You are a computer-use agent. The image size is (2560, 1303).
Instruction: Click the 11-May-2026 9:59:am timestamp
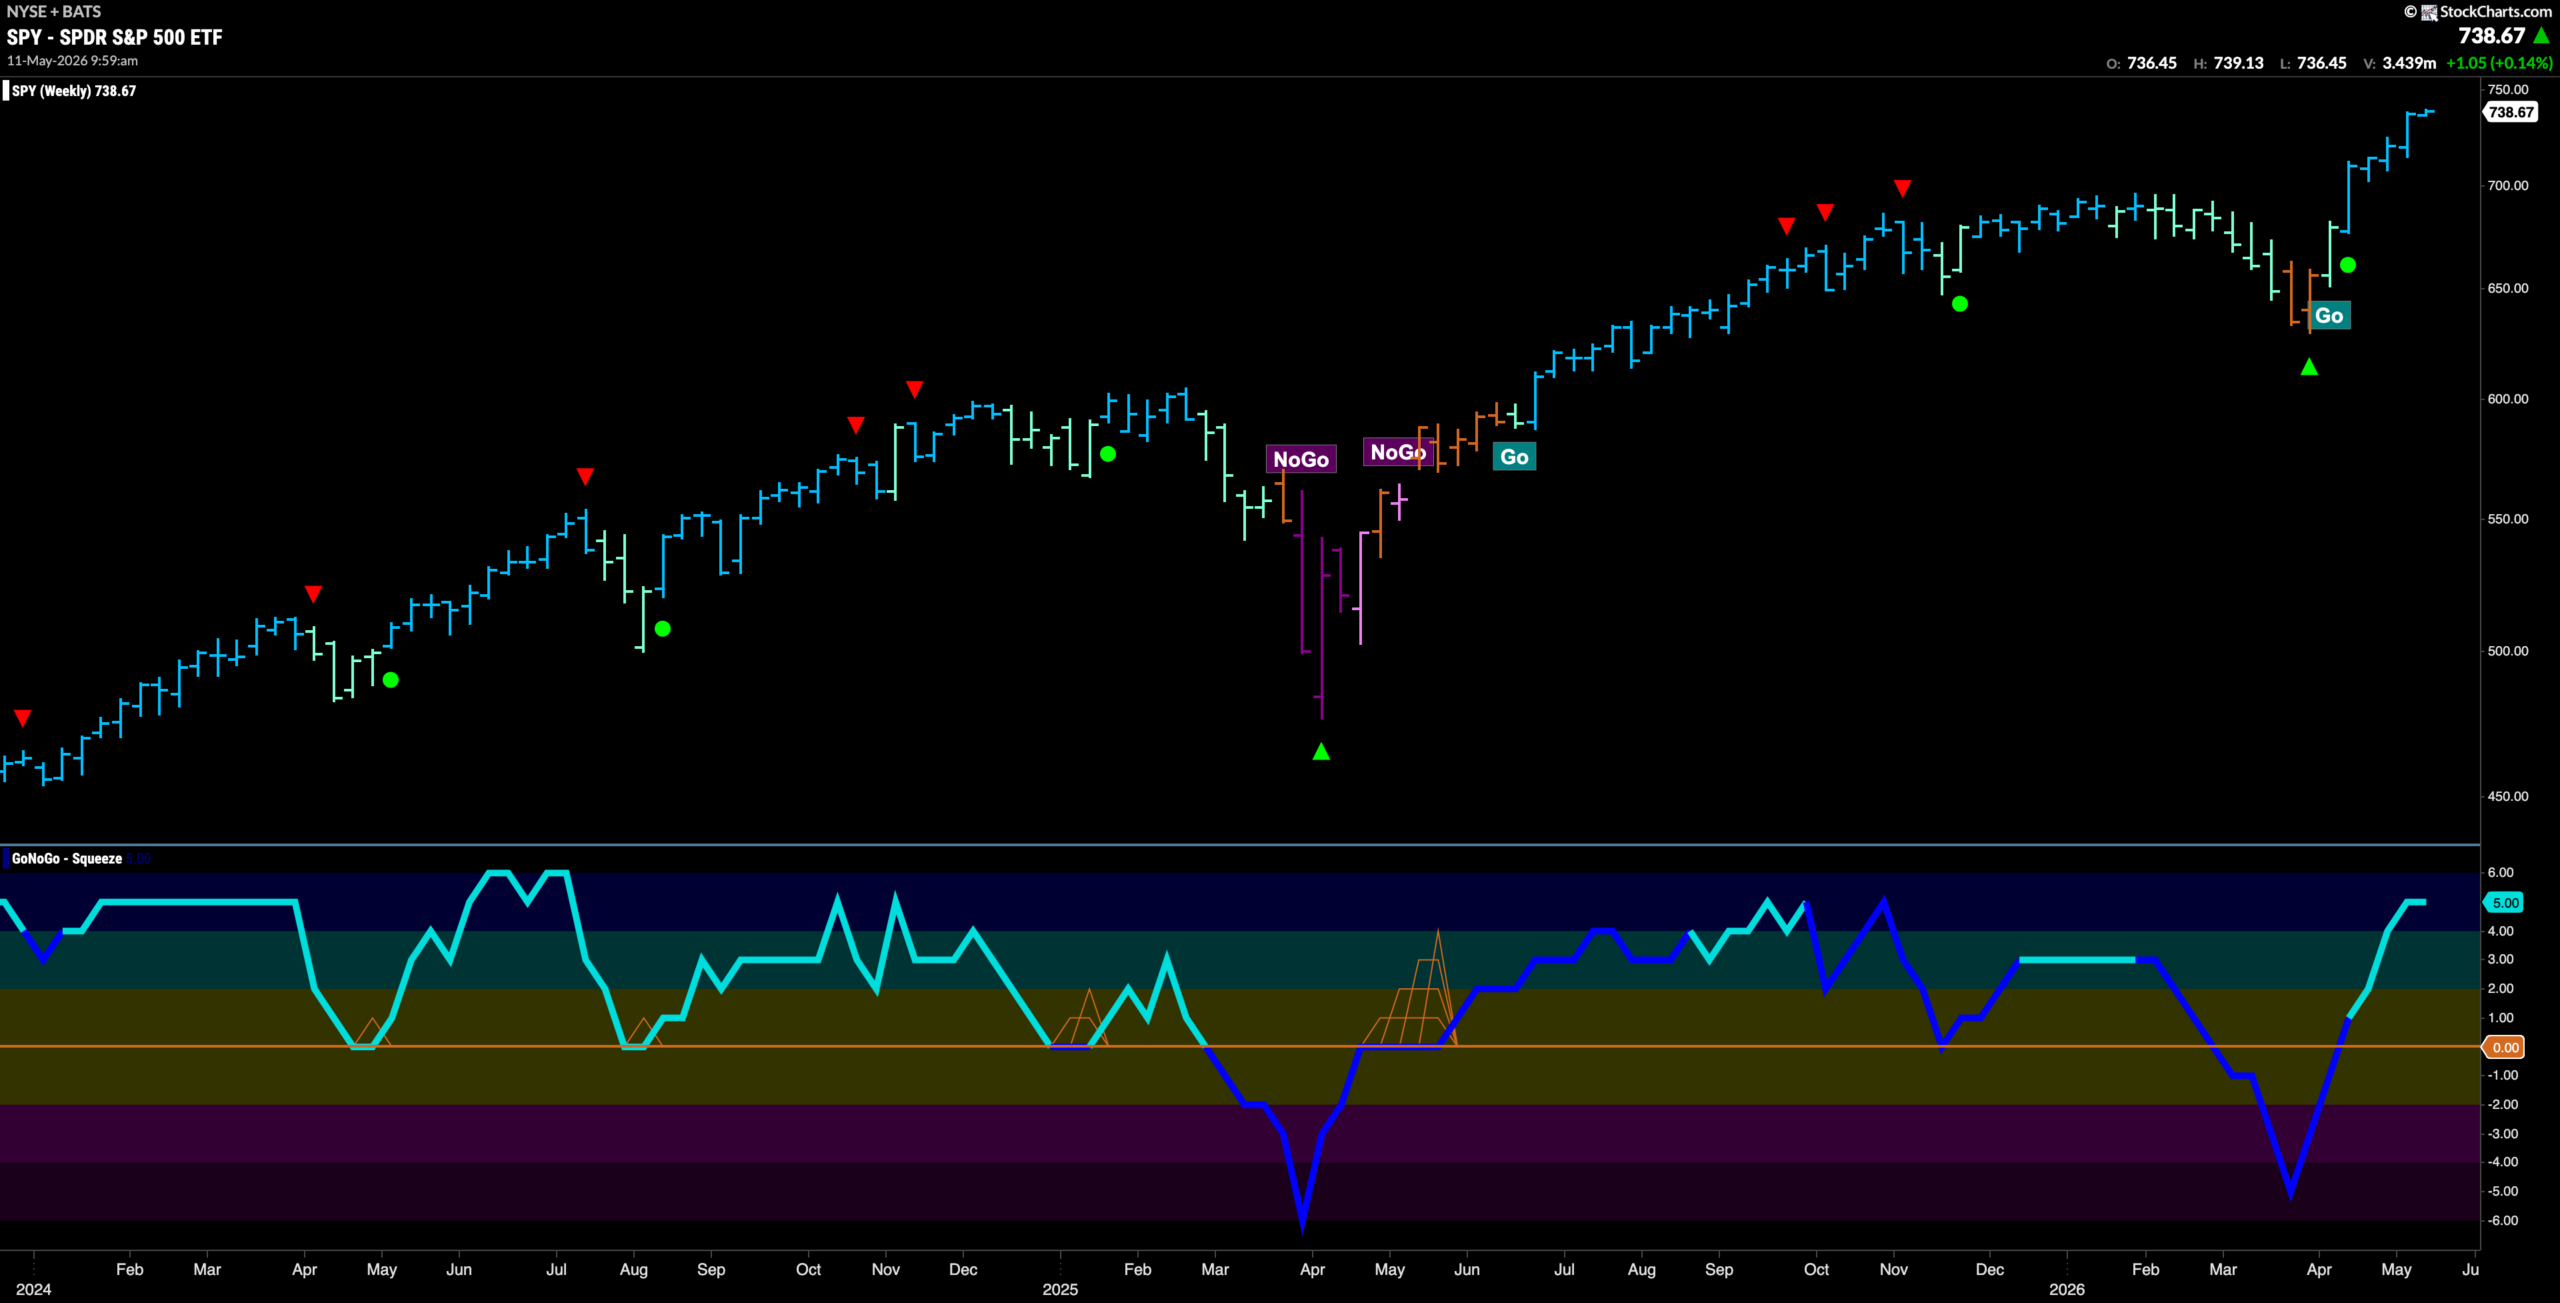point(72,60)
